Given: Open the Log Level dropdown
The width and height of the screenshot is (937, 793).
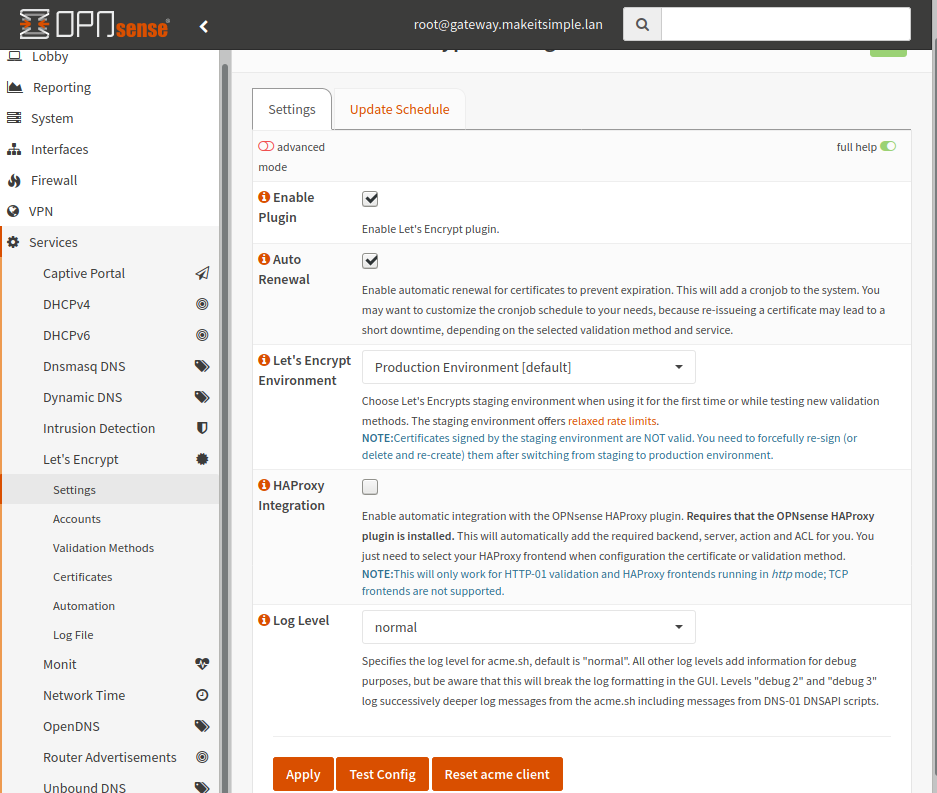Looking at the screenshot, I should (x=528, y=627).
